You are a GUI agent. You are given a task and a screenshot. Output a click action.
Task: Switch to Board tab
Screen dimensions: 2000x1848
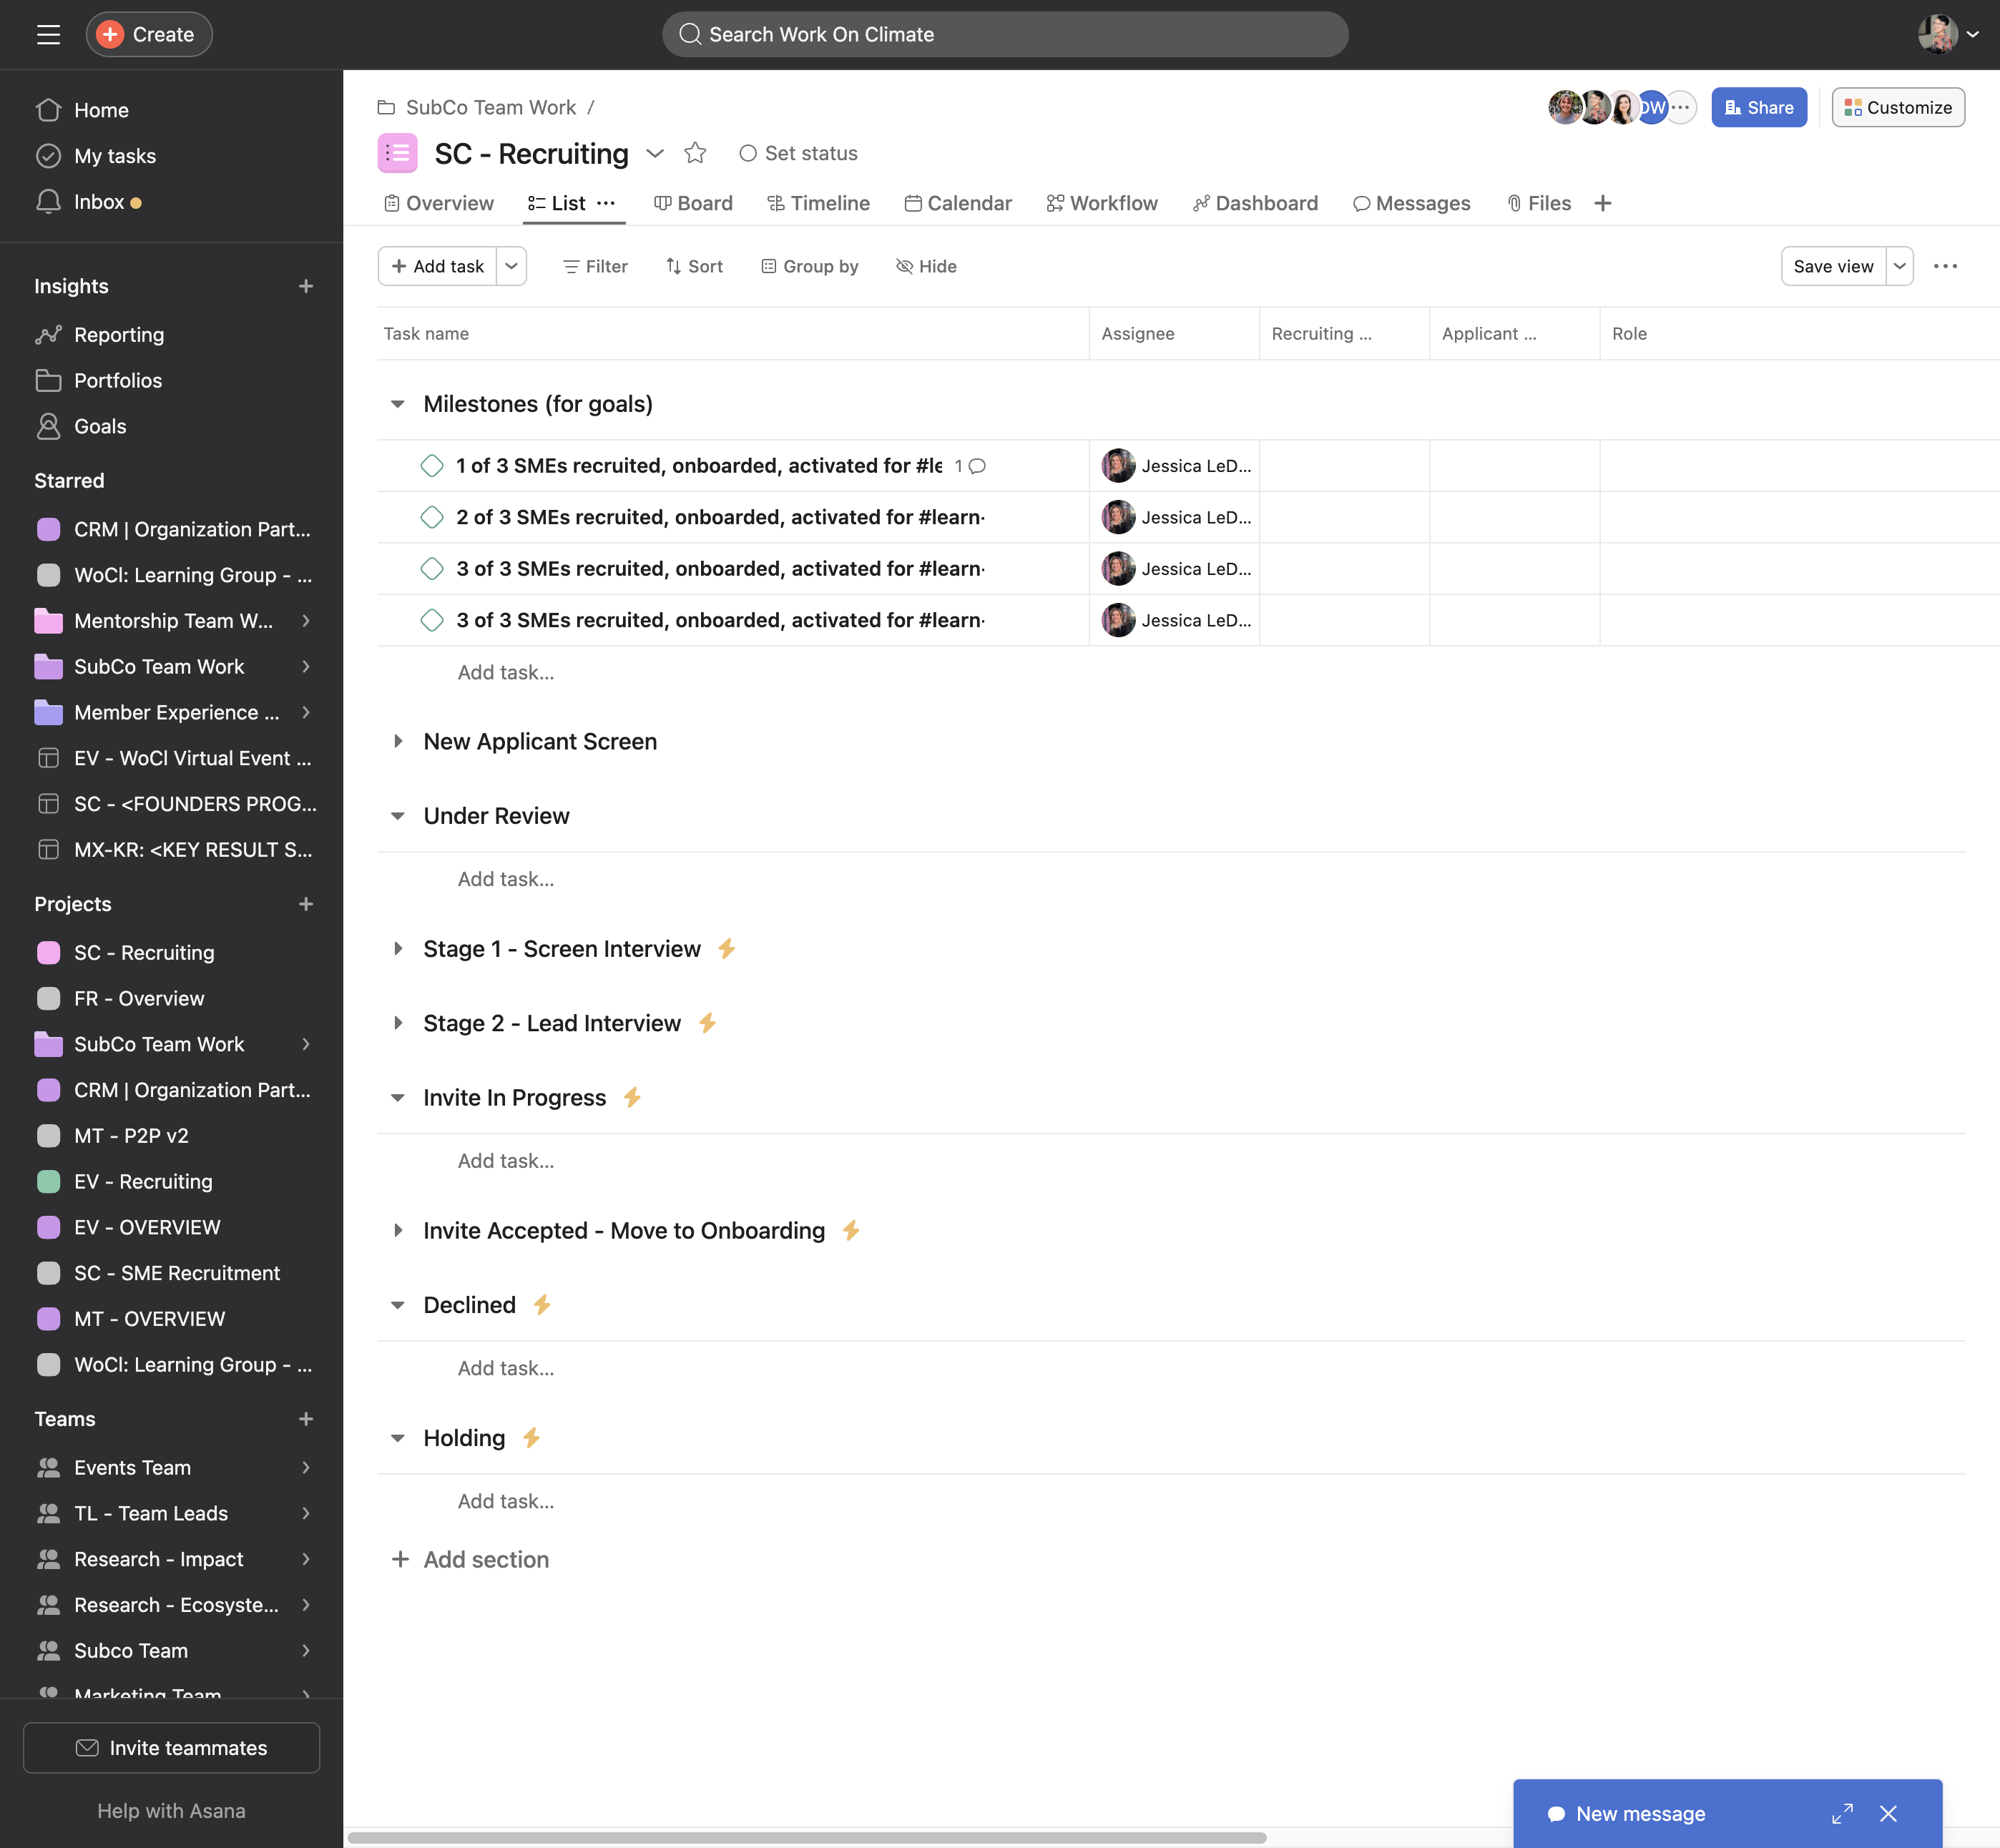pos(693,203)
